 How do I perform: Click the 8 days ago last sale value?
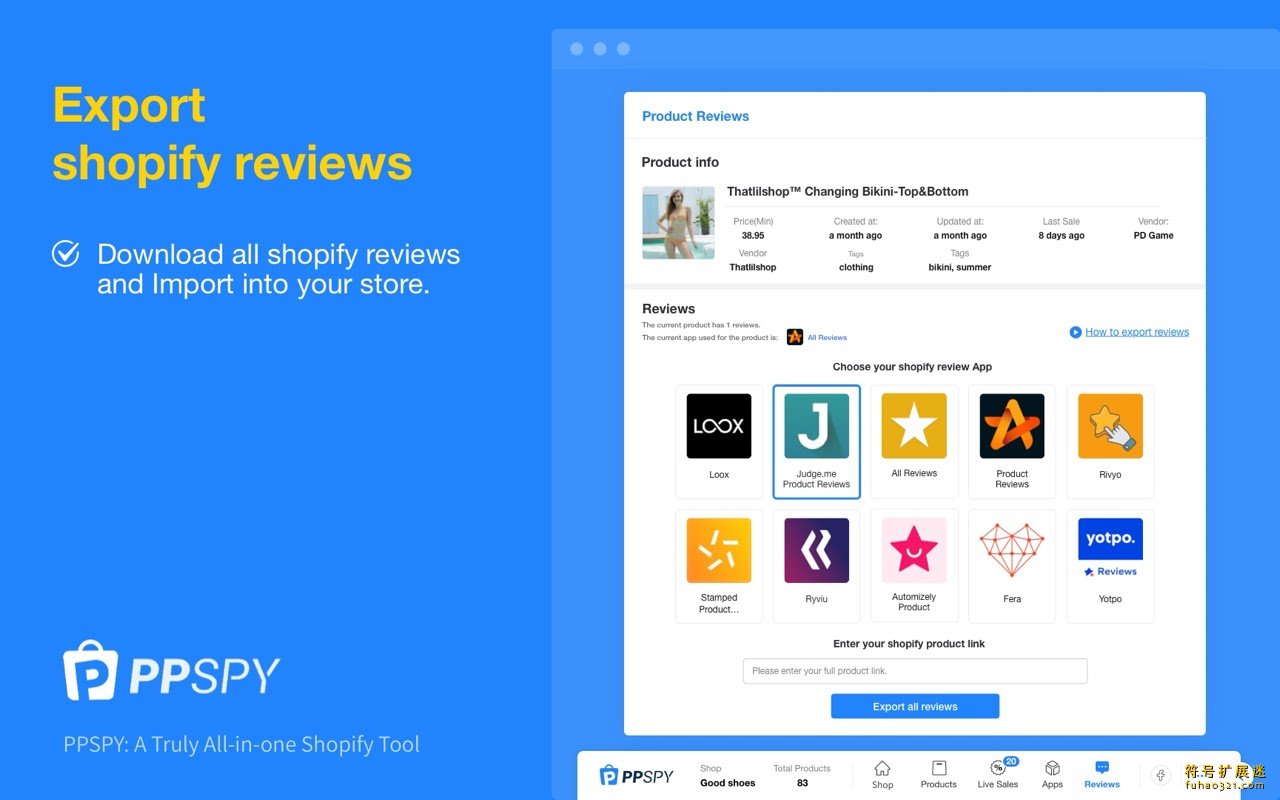tap(1061, 236)
